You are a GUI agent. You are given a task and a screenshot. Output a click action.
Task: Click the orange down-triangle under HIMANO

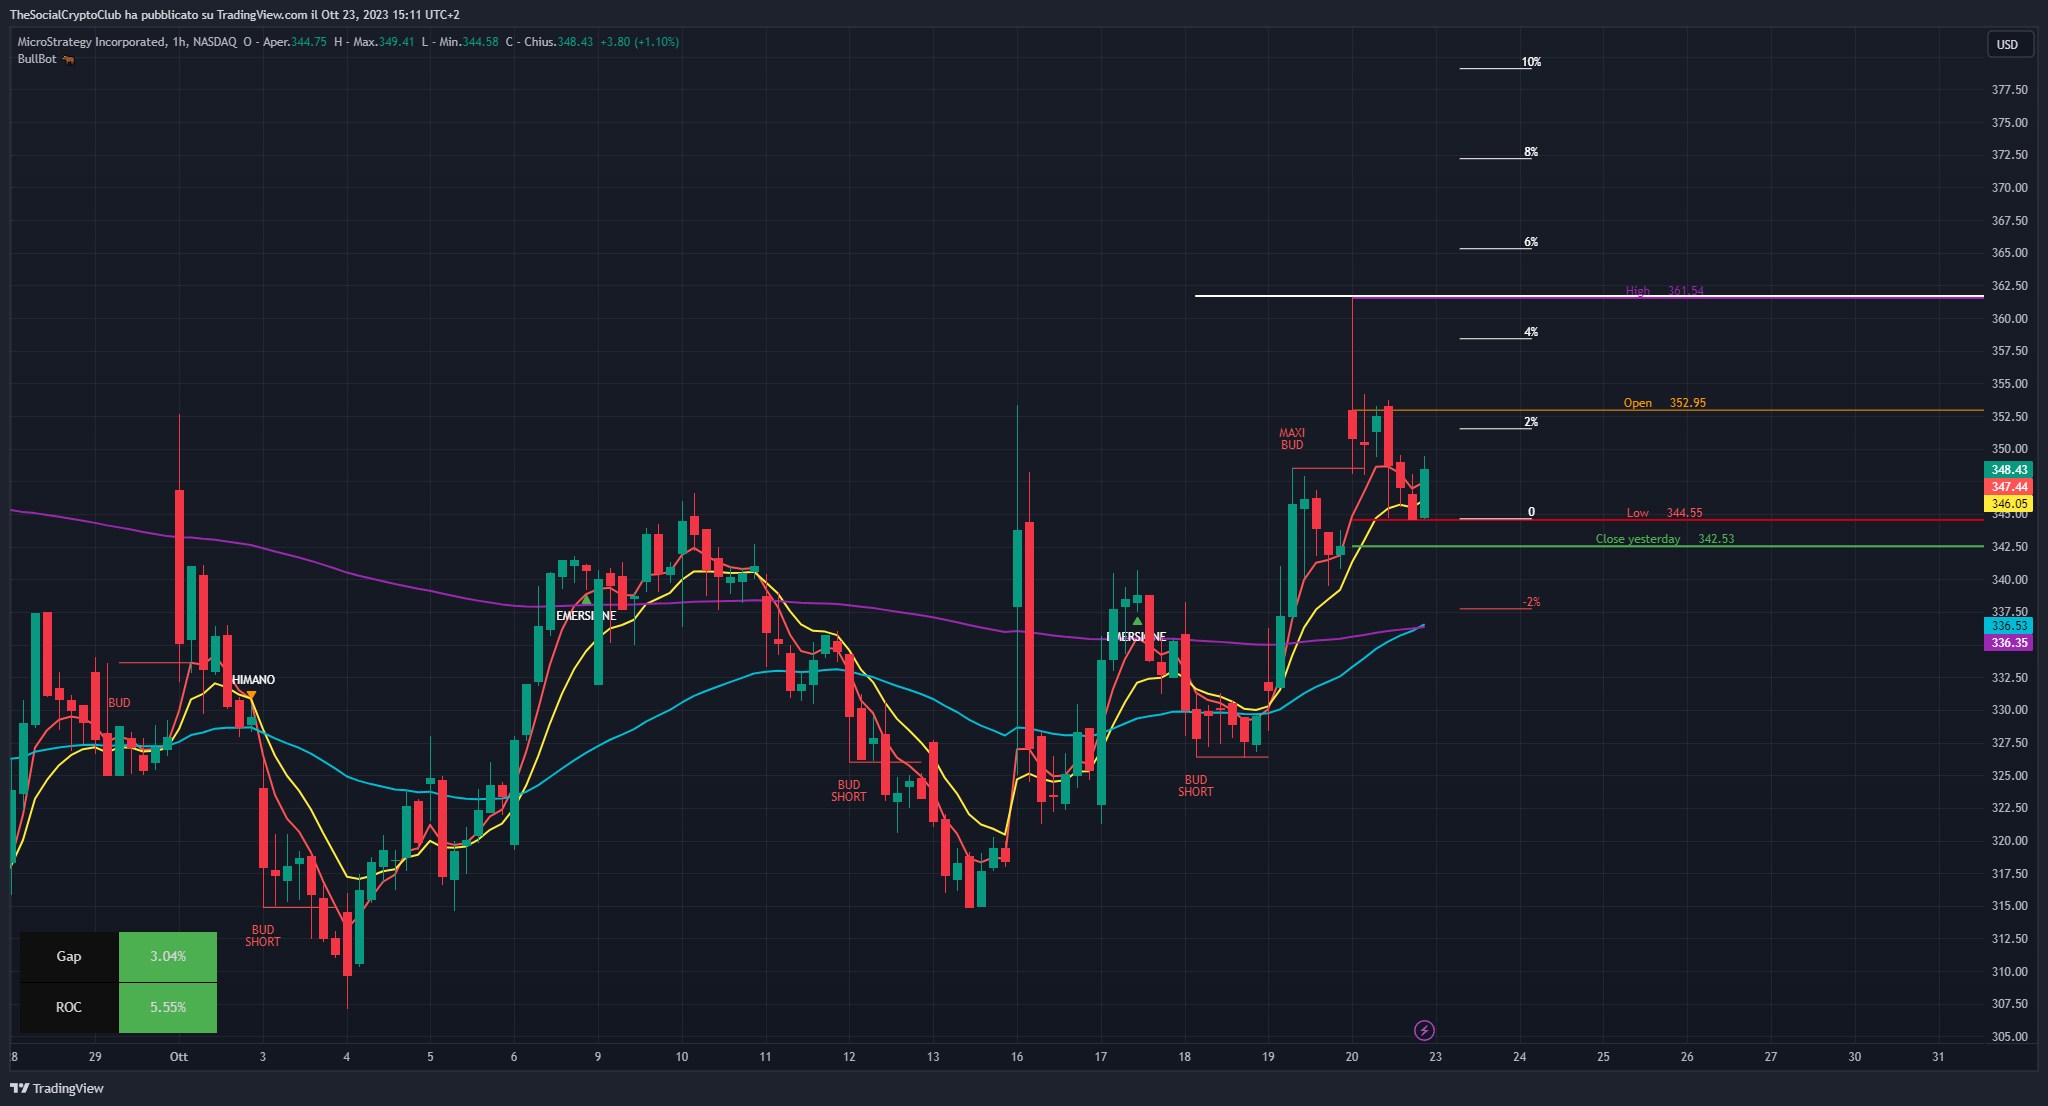click(x=251, y=695)
